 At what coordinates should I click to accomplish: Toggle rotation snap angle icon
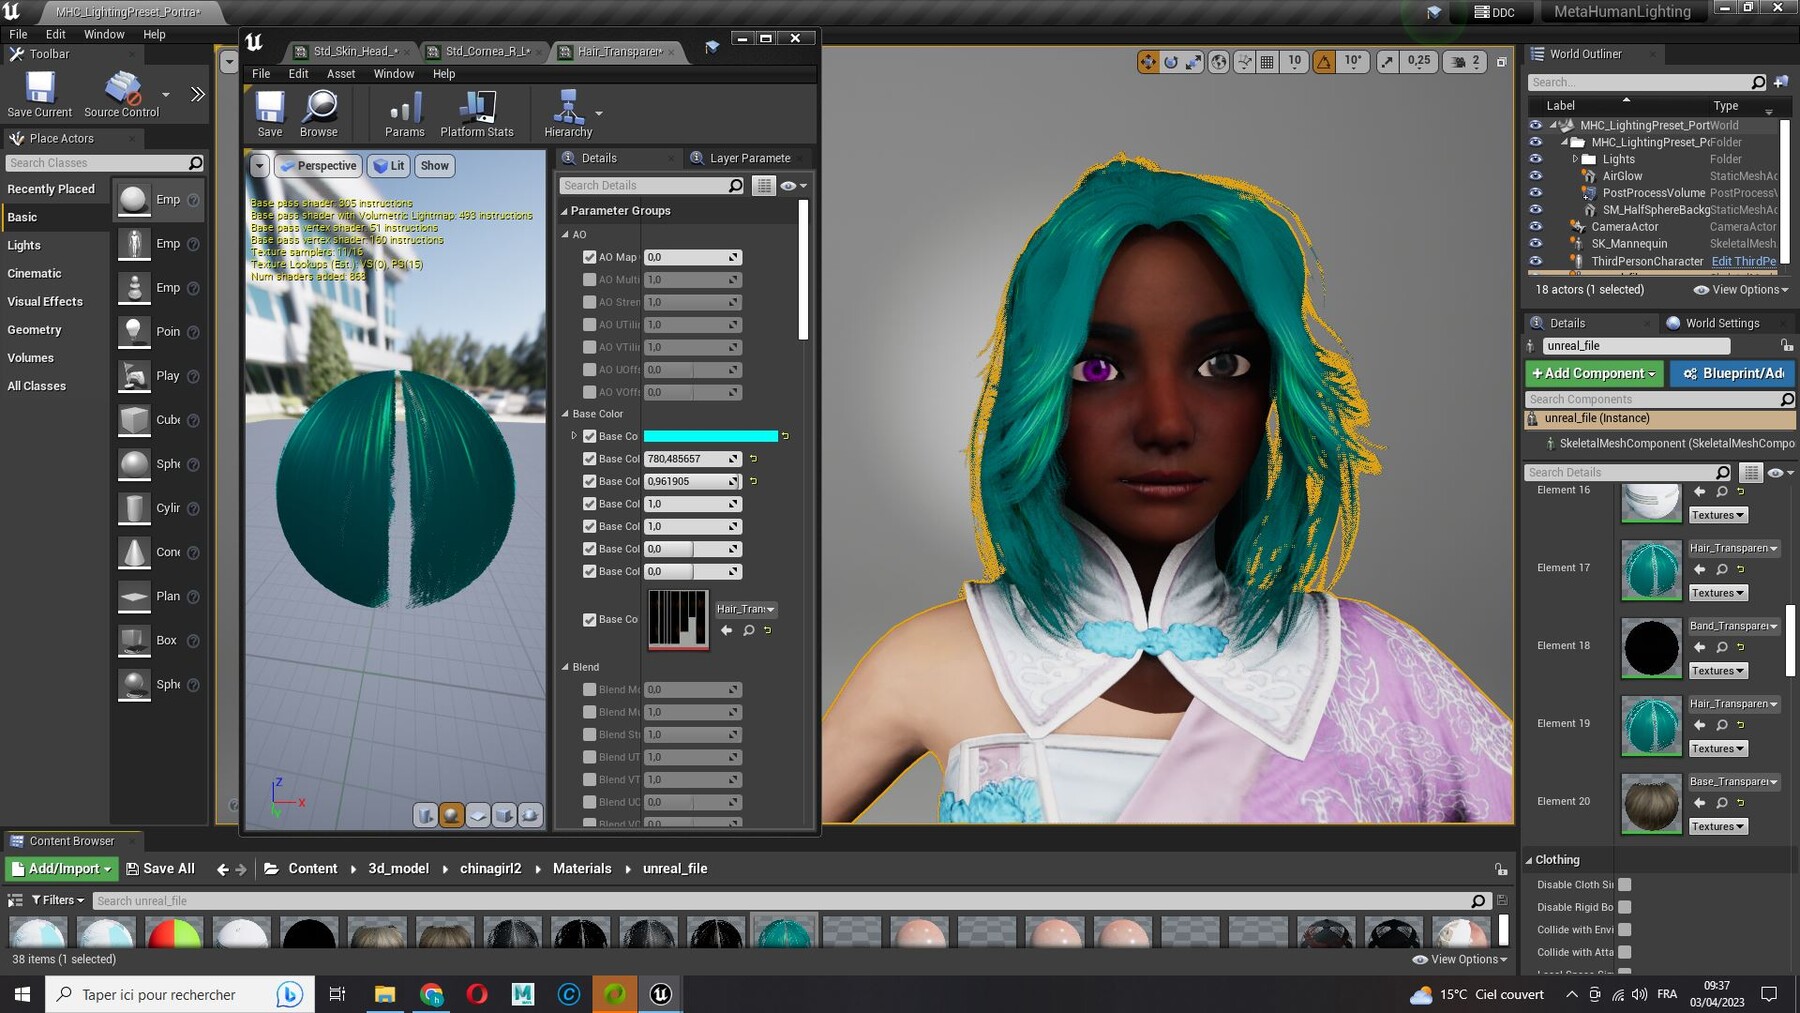click(x=1324, y=62)
